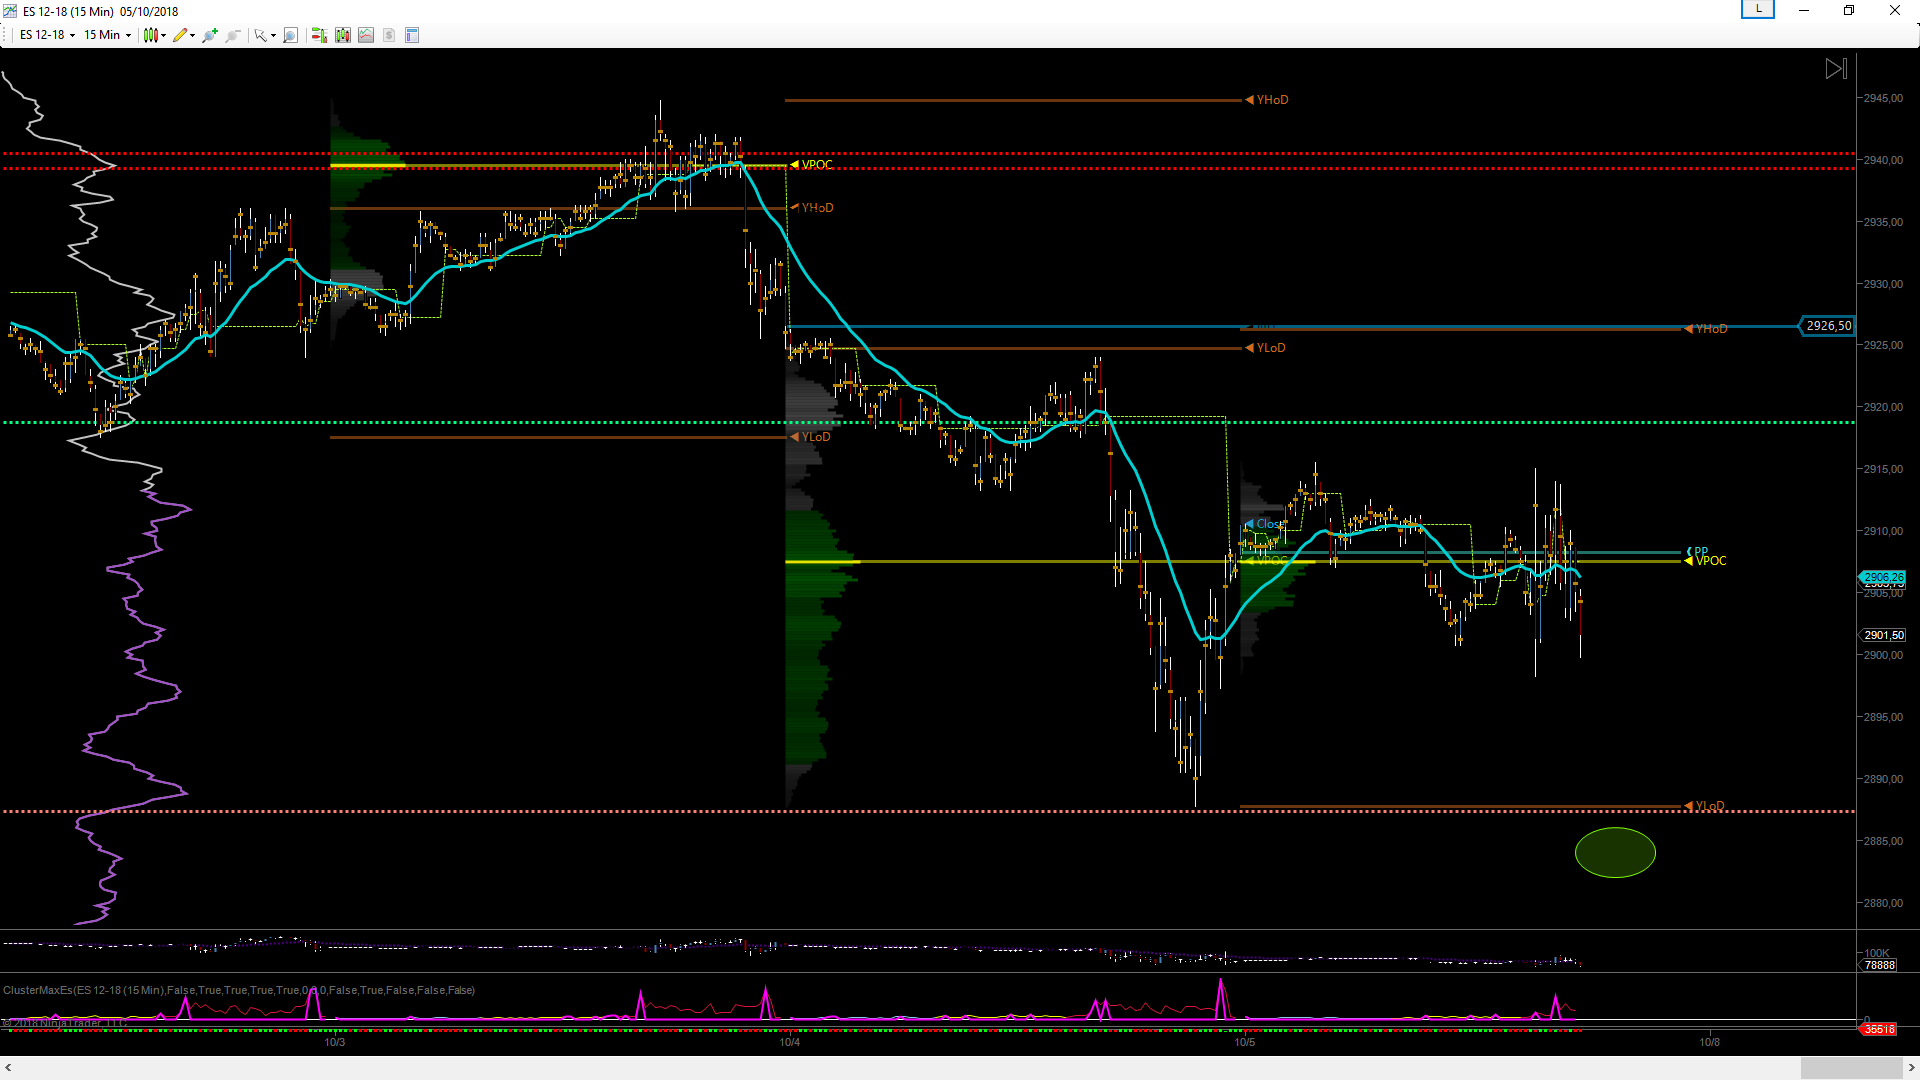Open the Data Series candlestick icon
The height and width of the screenshot is (1080, 1920).
(x=343, y=35)
